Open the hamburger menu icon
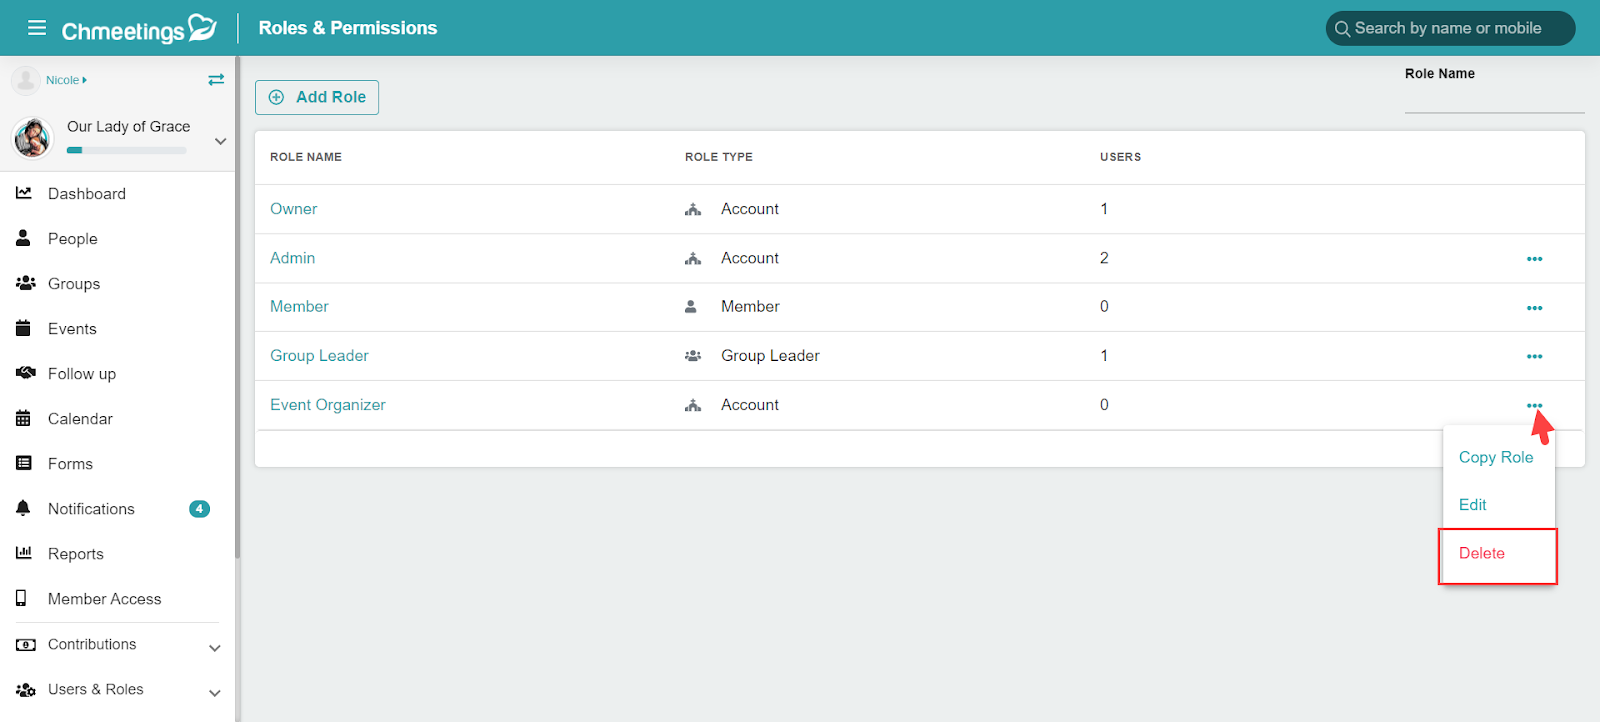 coord(37,28)
